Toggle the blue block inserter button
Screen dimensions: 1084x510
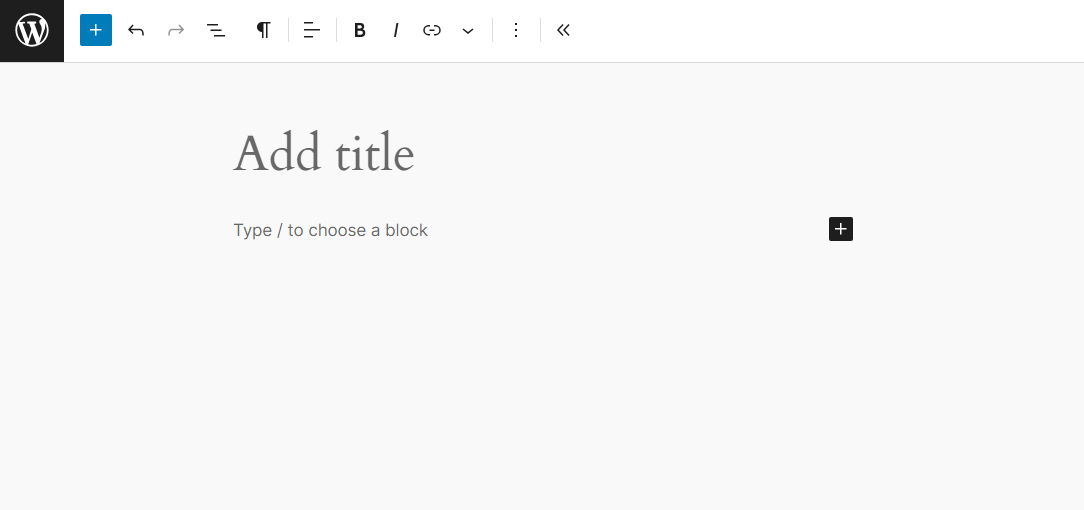point(96,30)
